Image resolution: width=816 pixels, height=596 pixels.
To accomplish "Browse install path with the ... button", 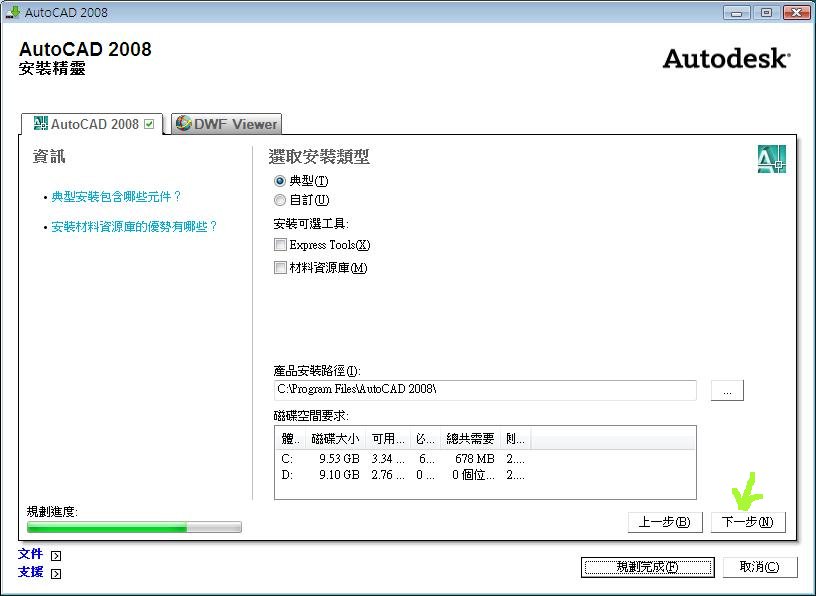I will [x=727, y=390].
